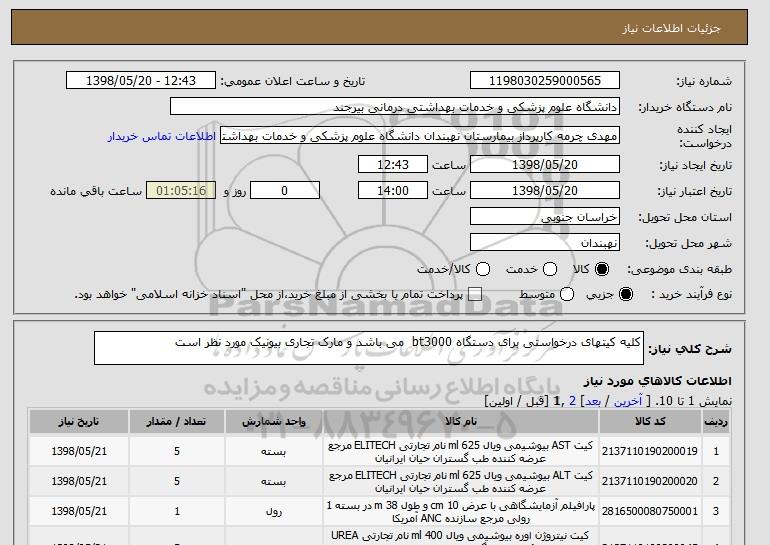Click the buyer organization name field
Image resolution: width=770 pixels, height=545 pixels.
click(x=395, y=107)
